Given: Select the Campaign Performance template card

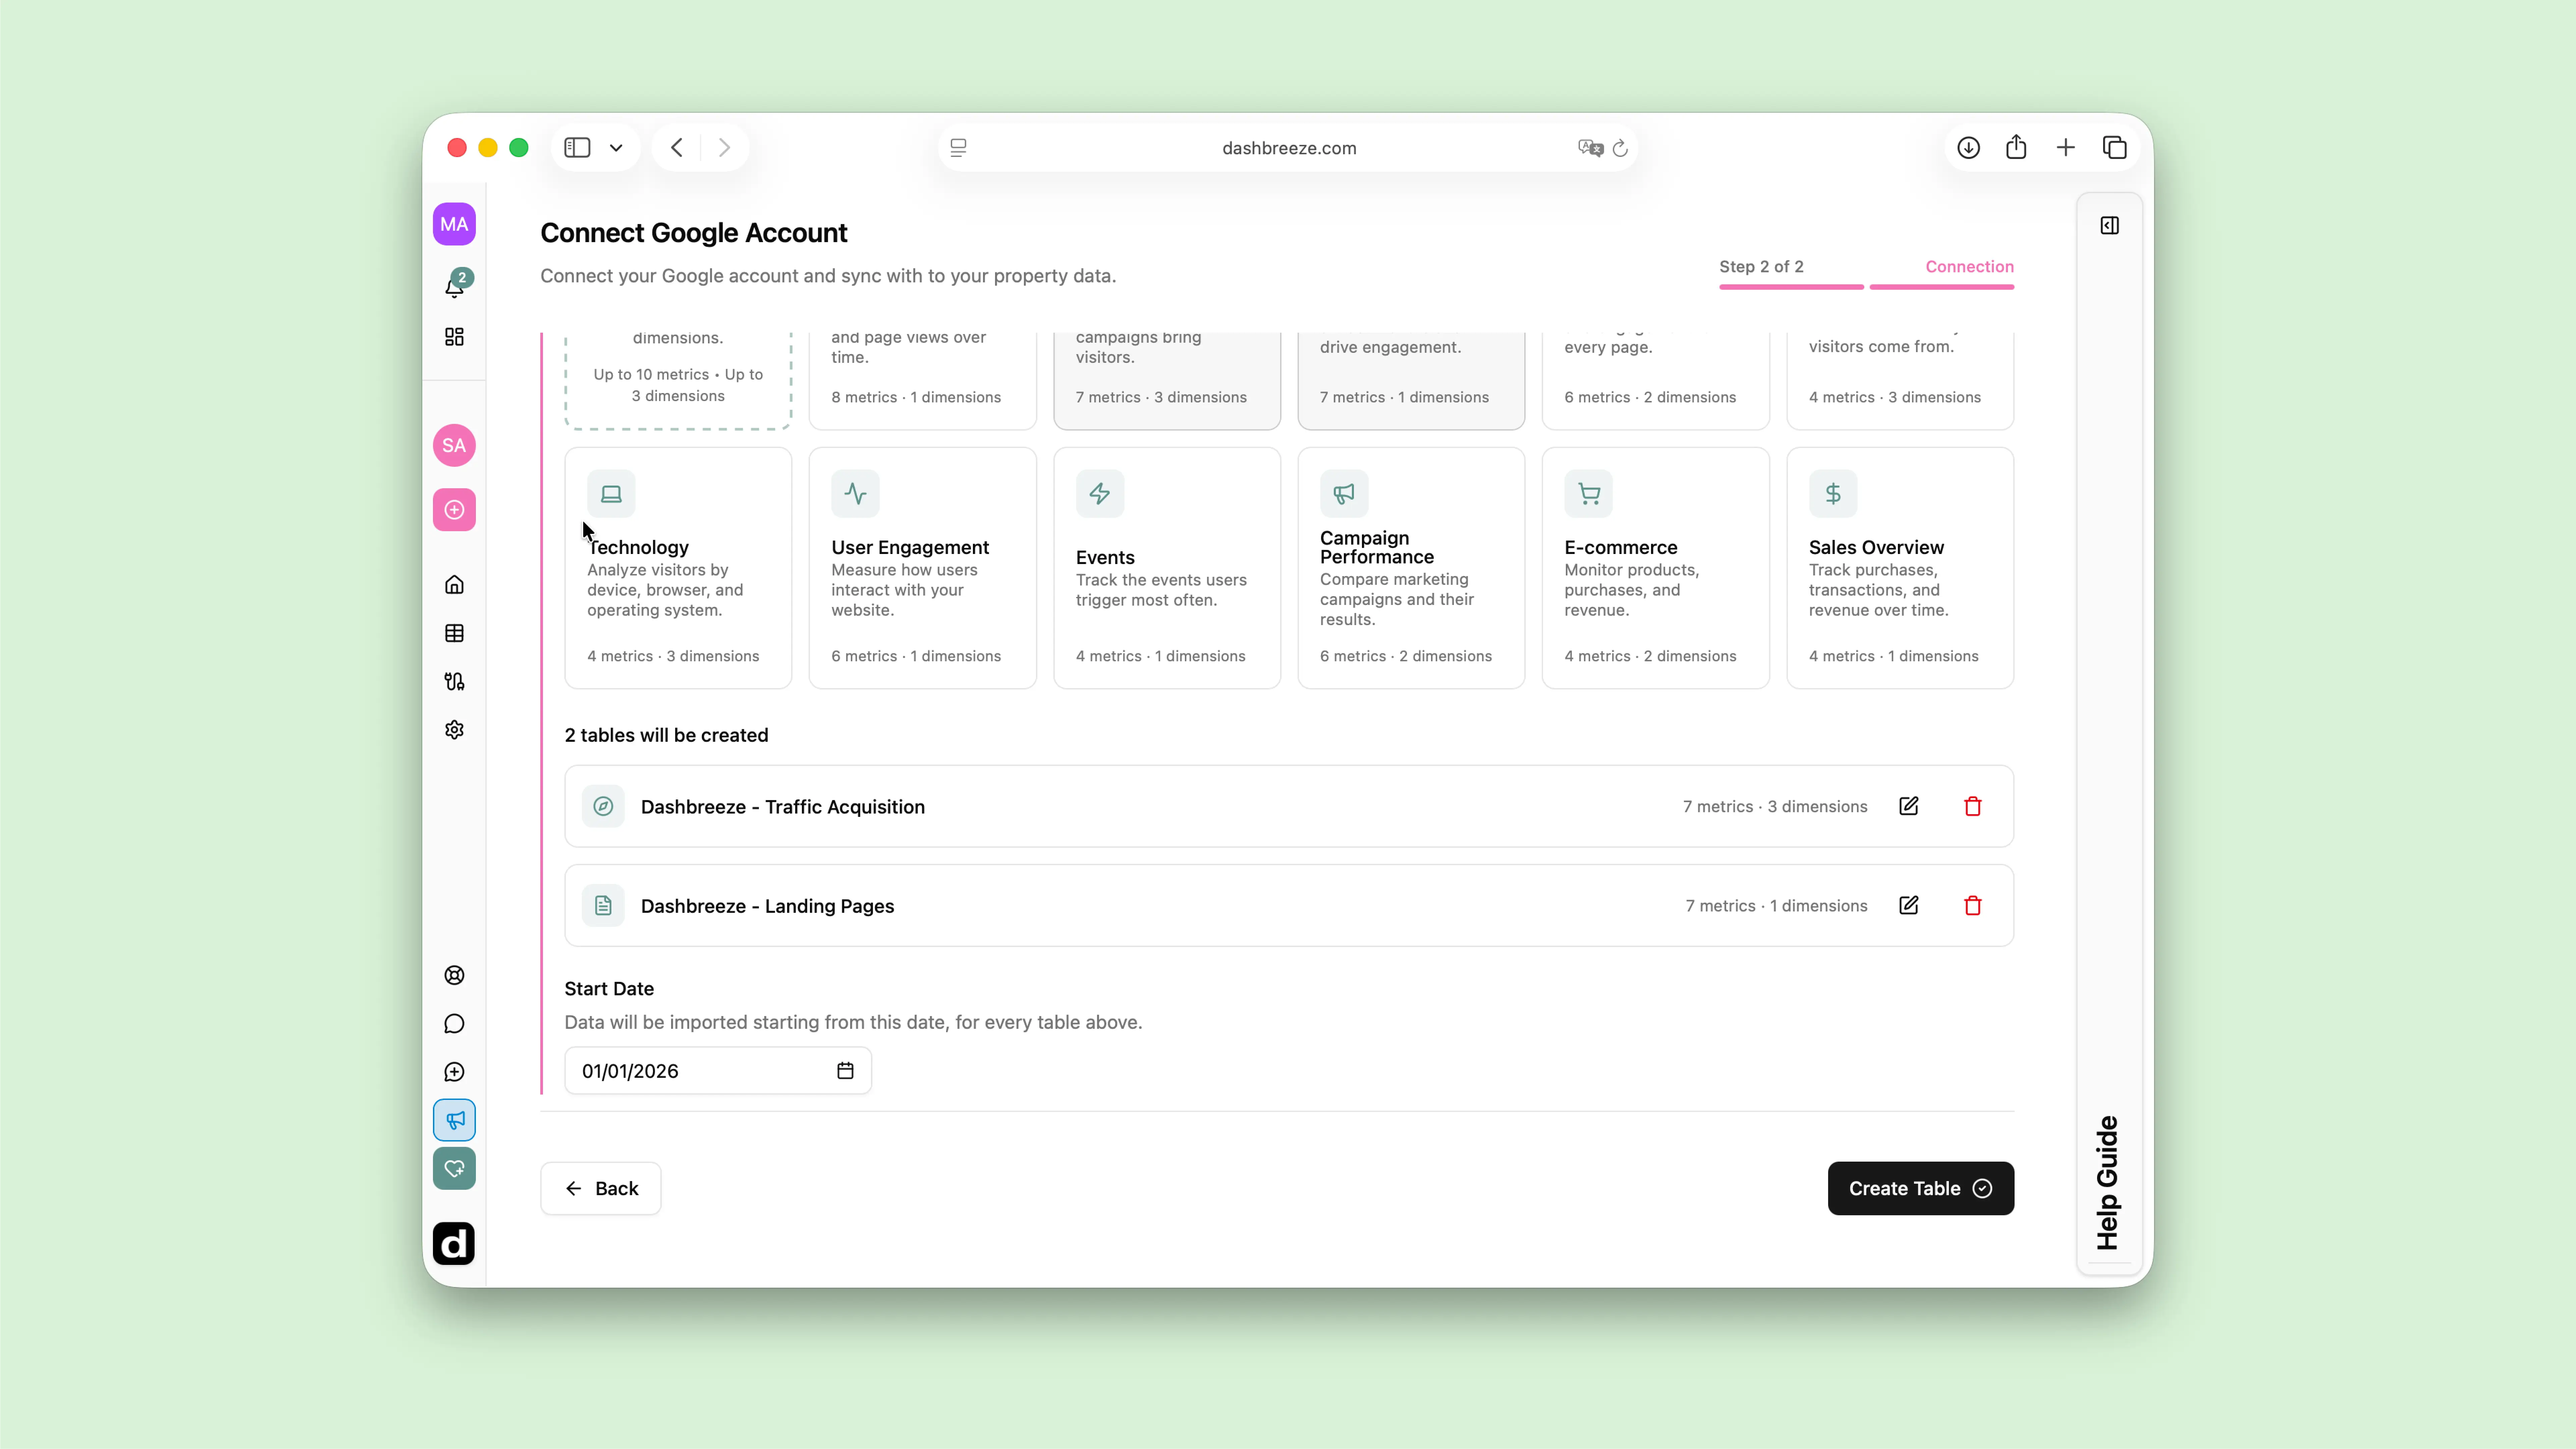Looking at the screenshot, I should click(x=1411, y=568).
